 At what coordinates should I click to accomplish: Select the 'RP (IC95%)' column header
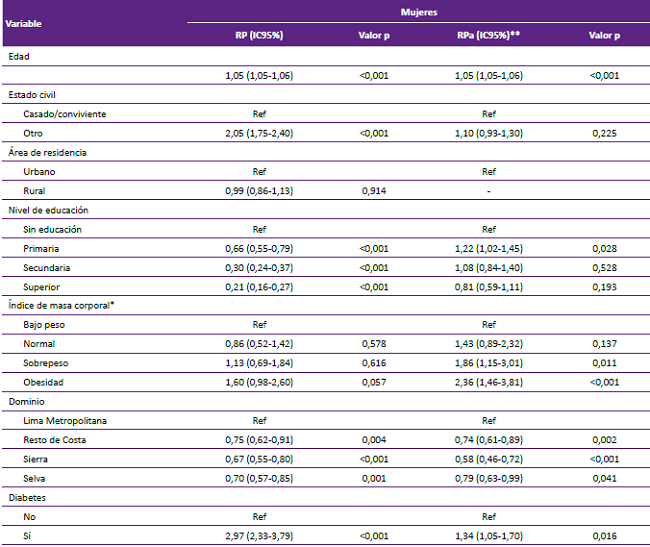click(258, 36)
